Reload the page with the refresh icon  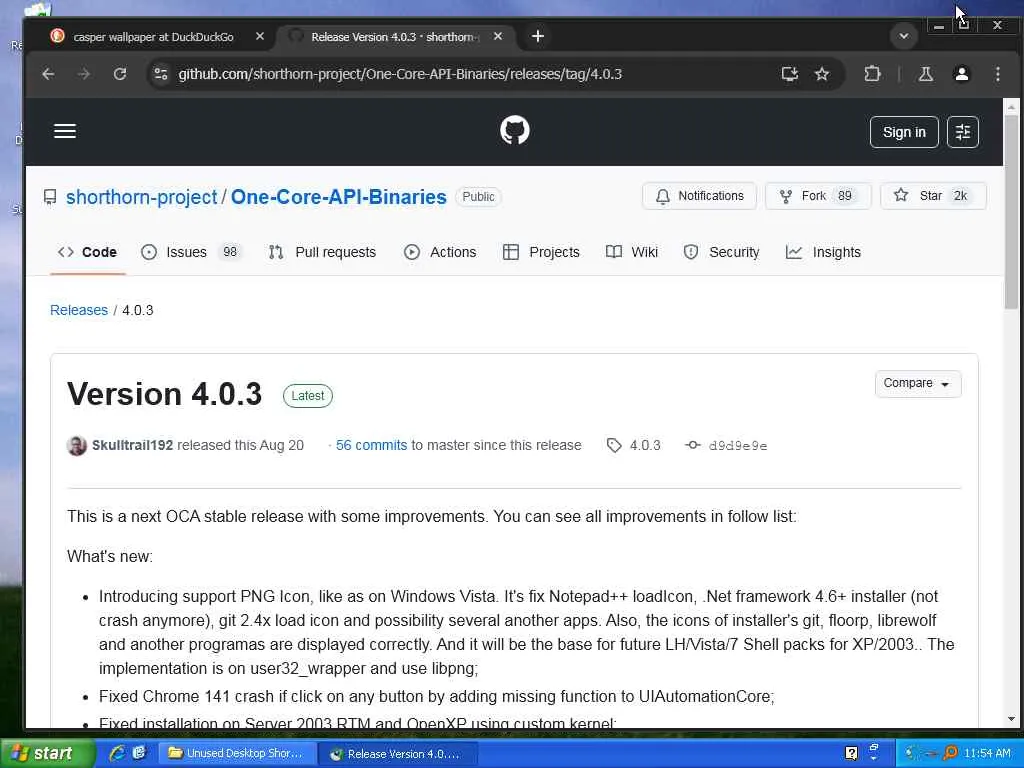tap(120, 74)
